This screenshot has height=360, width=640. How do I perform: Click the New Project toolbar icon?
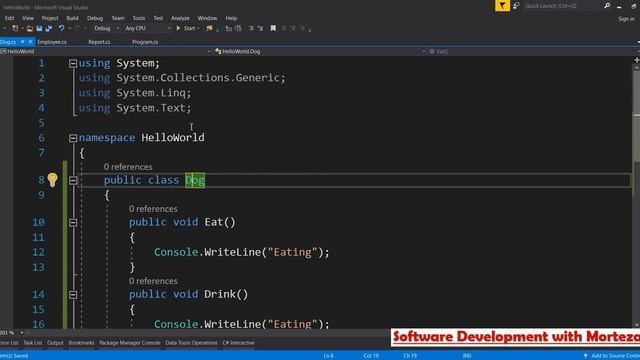(x=15, y=28)
